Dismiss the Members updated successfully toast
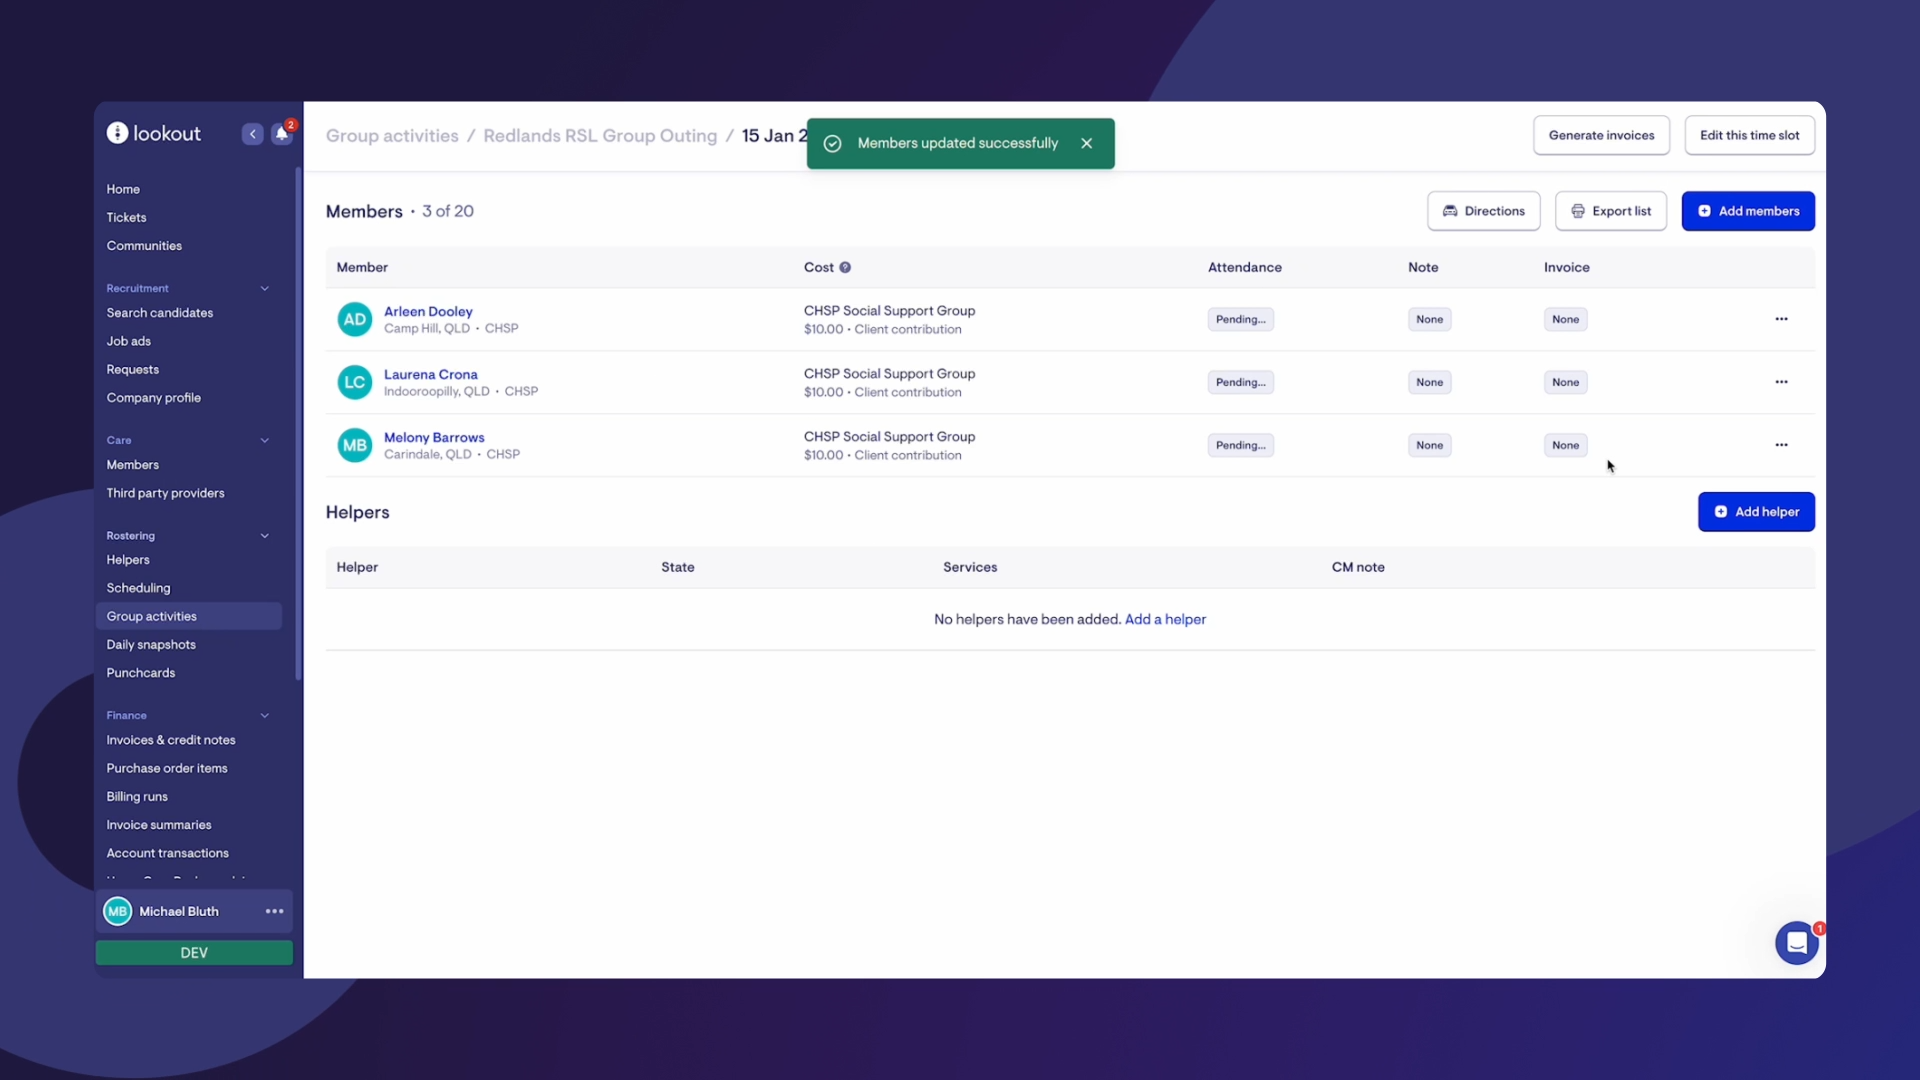 pyautogui.click(x=1087, y=143)
